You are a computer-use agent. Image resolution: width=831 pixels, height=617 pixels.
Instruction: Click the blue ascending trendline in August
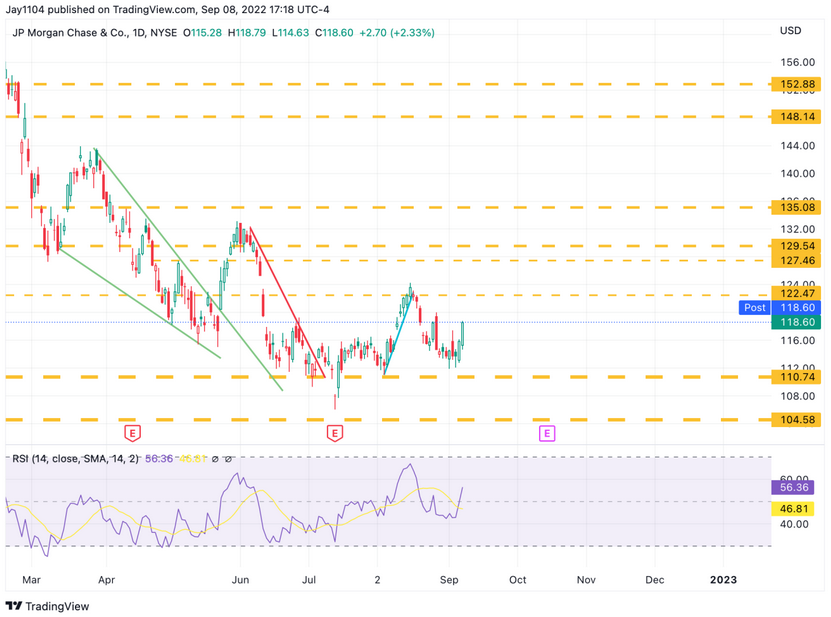pos(397,334)
